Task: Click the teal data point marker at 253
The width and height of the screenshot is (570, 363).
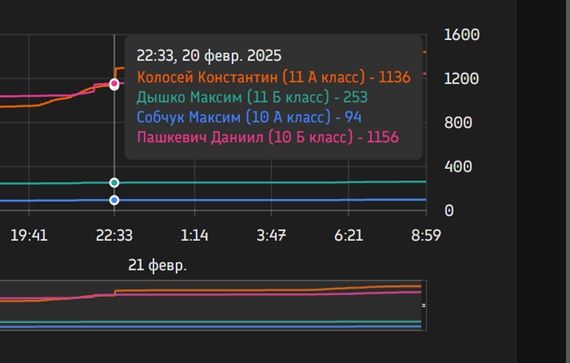Action: coord(114,182)
